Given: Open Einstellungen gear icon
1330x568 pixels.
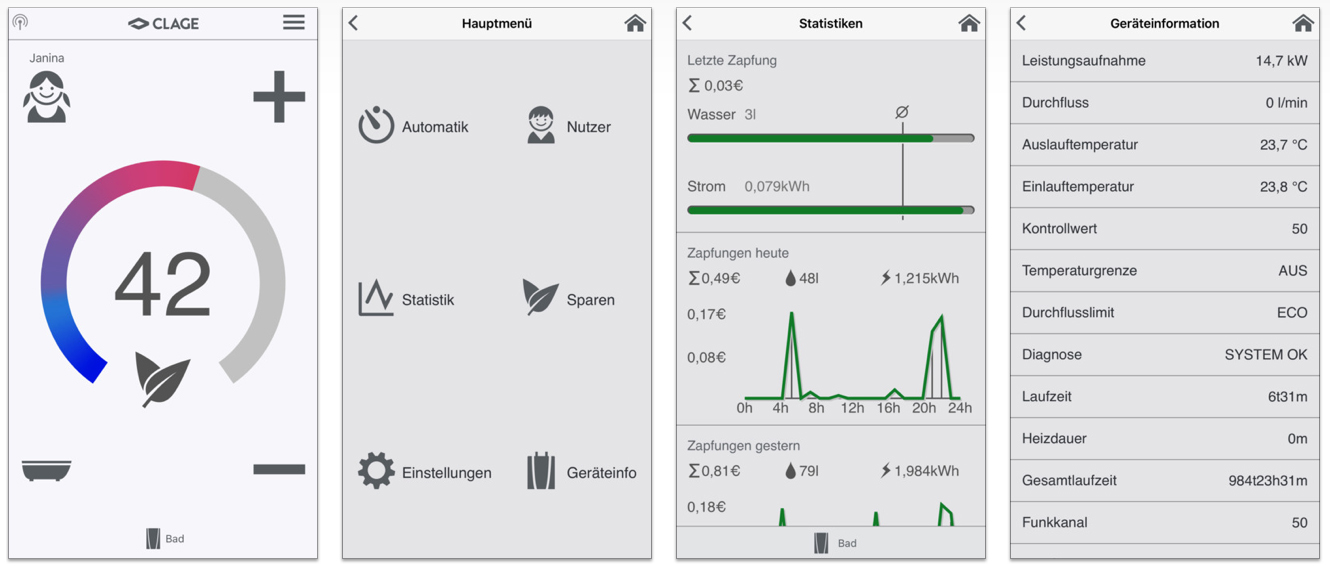Looking at the screenshot, I should [376, 471].
